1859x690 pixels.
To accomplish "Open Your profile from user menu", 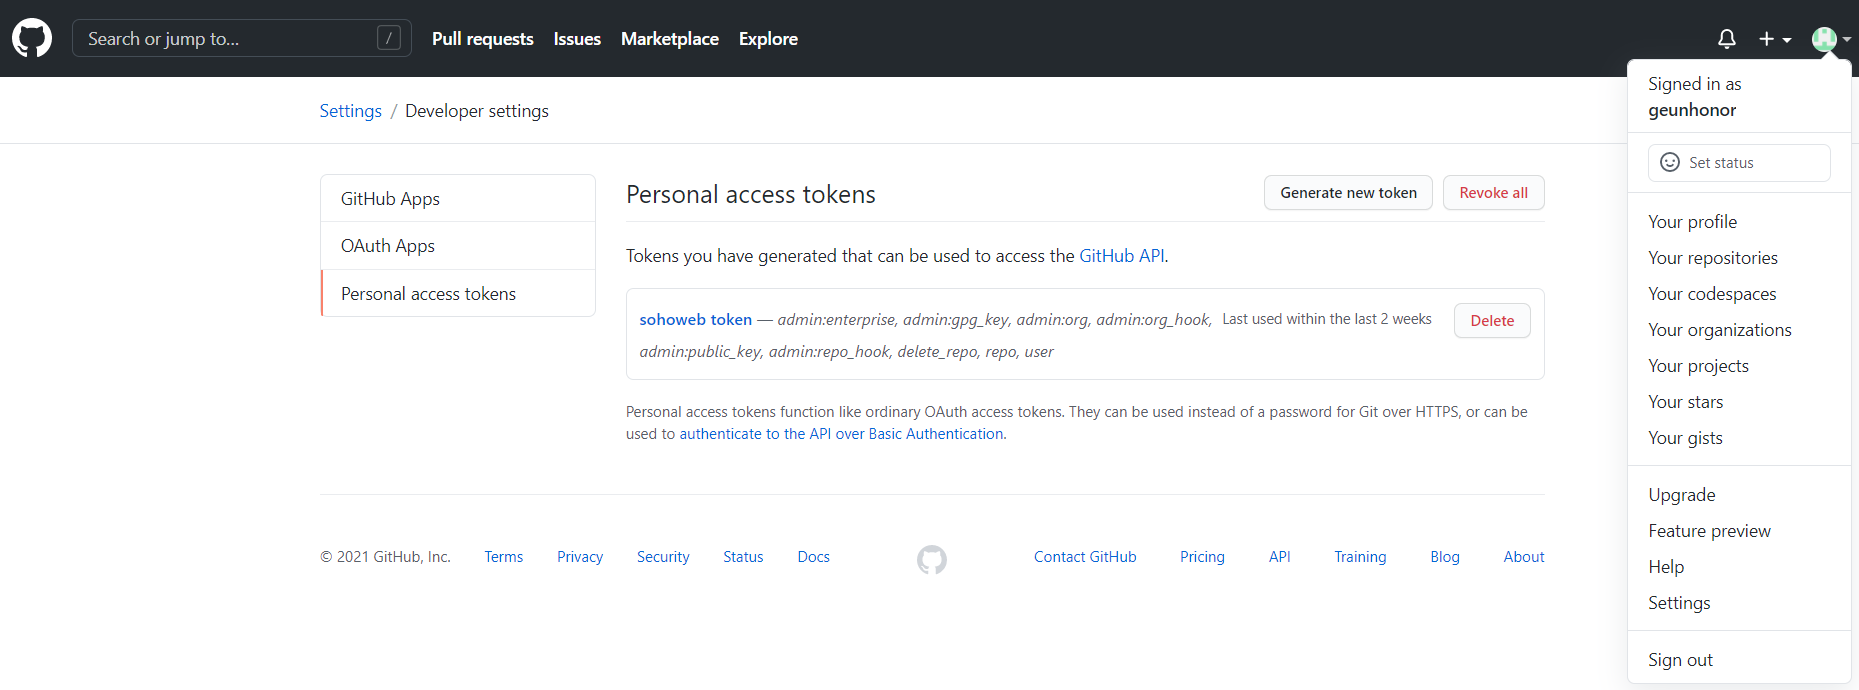I will pos(1739,222).
